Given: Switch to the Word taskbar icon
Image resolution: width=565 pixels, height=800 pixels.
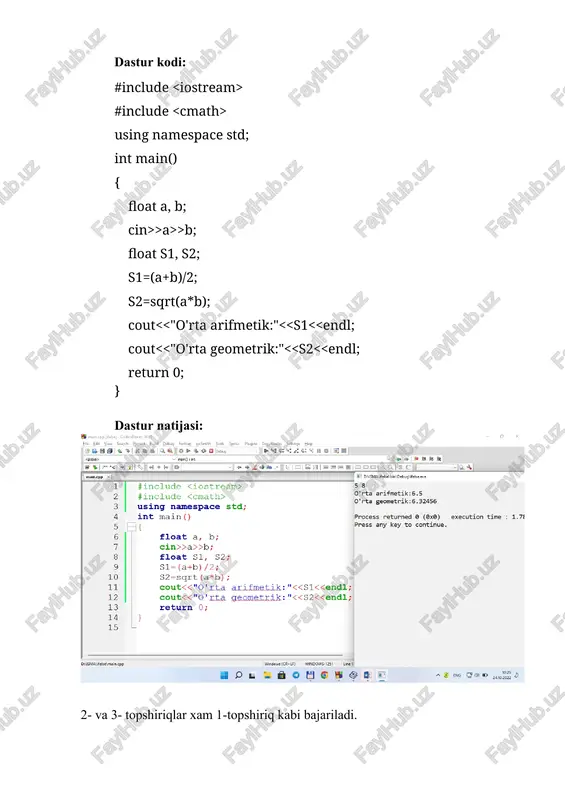Looking at the screenshot, I should (367, 675).
